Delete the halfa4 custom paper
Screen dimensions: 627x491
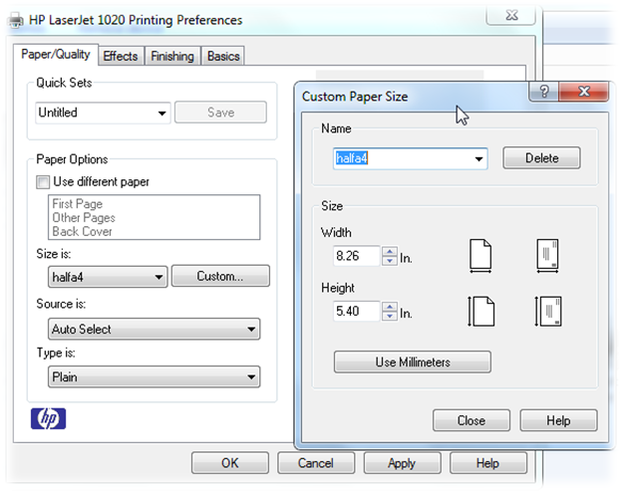tap(541, 158)
